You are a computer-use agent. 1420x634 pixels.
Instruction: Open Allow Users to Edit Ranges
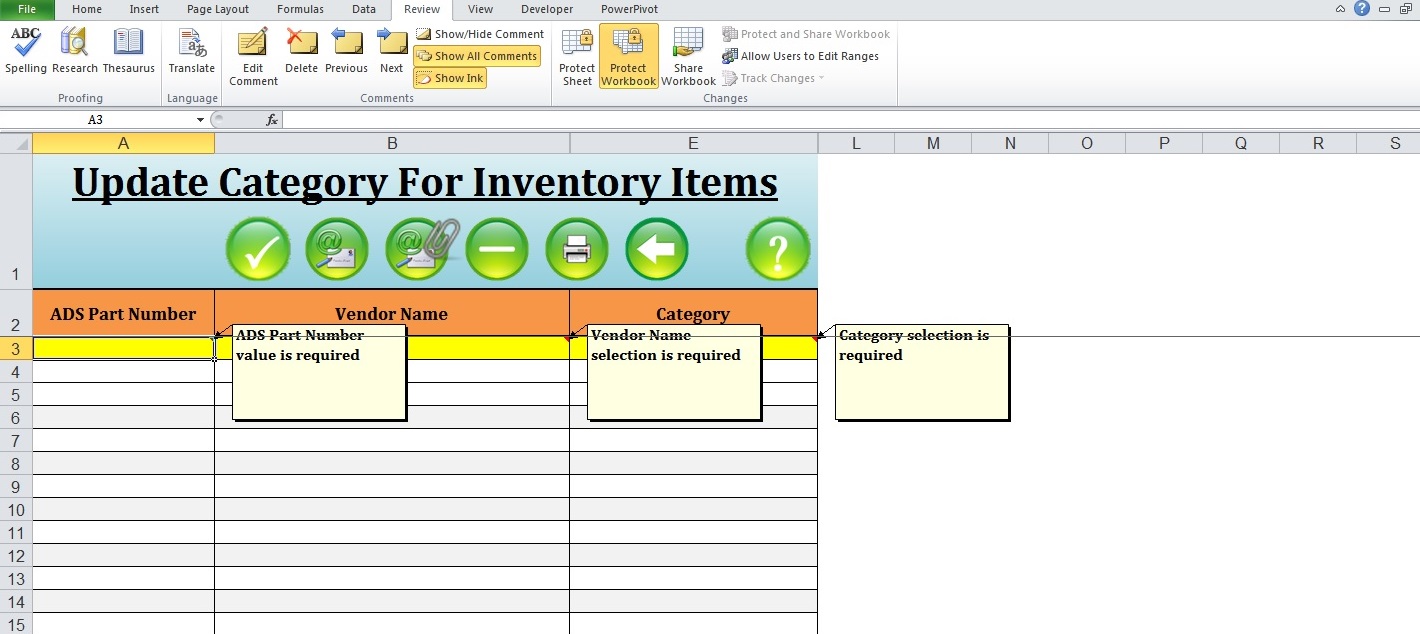pyautogui.click(x=801, y=56)
